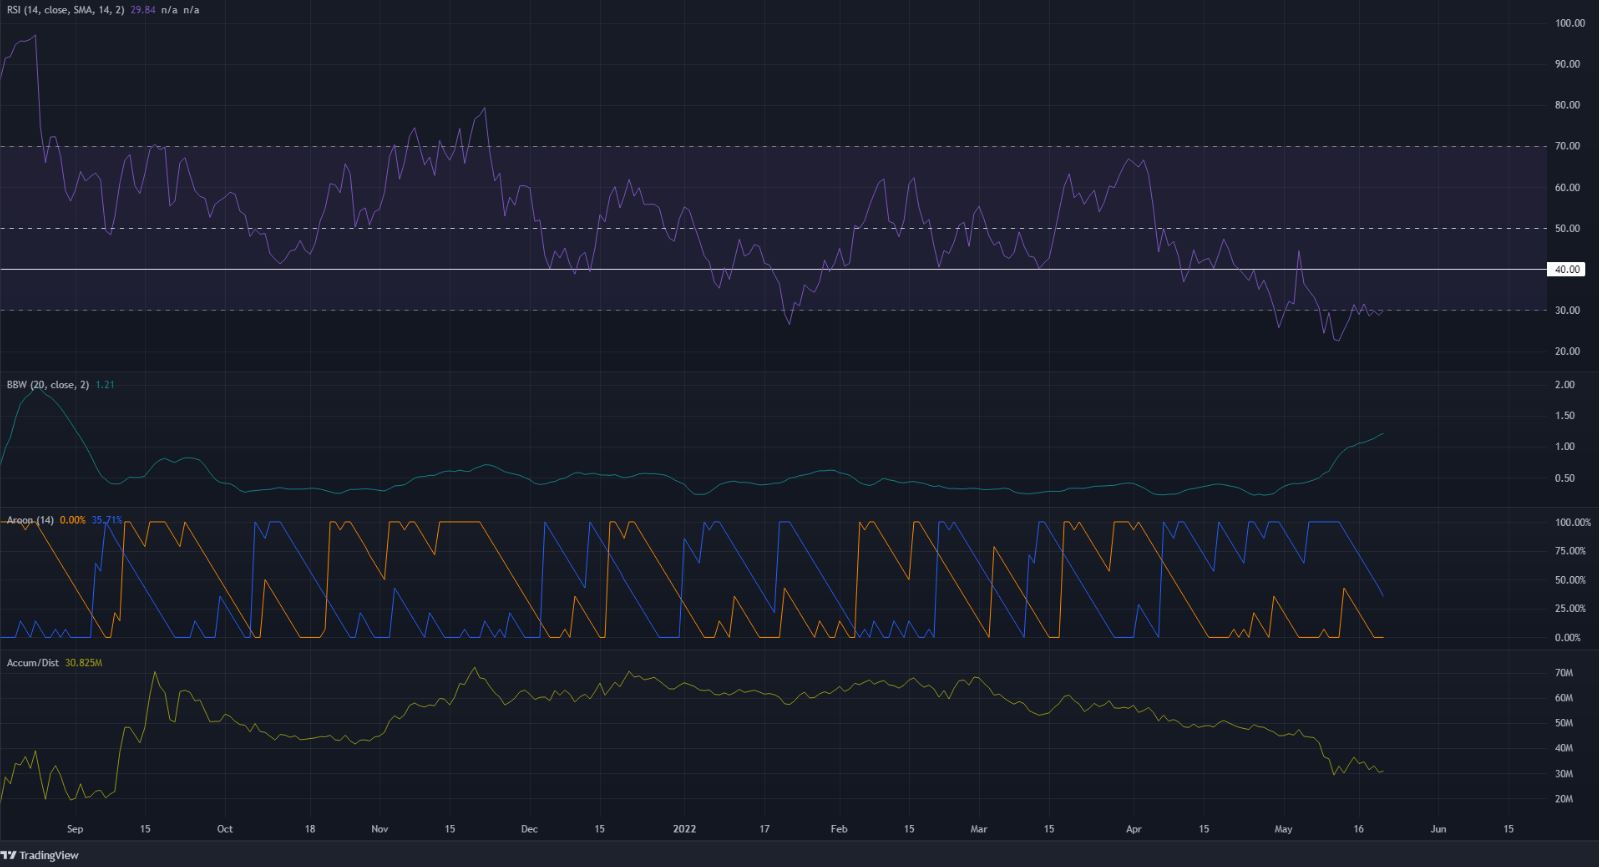Click the Apr label on time axis
The image size is (1599, 867).
point(1133,829)
